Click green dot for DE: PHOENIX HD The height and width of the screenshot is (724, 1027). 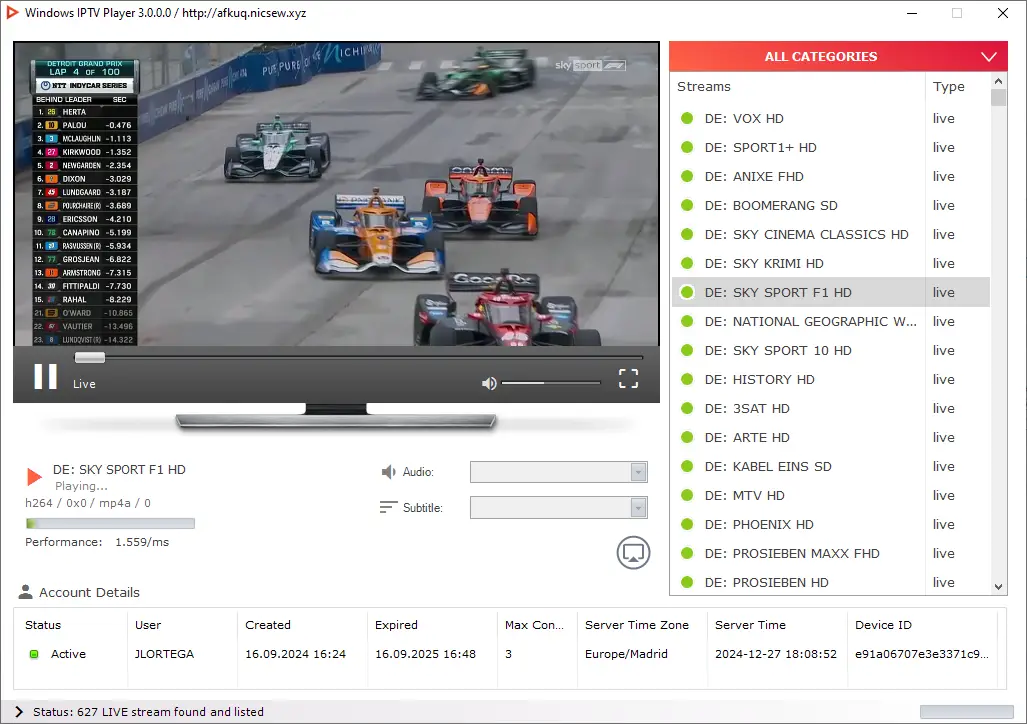tap(687, 524)
